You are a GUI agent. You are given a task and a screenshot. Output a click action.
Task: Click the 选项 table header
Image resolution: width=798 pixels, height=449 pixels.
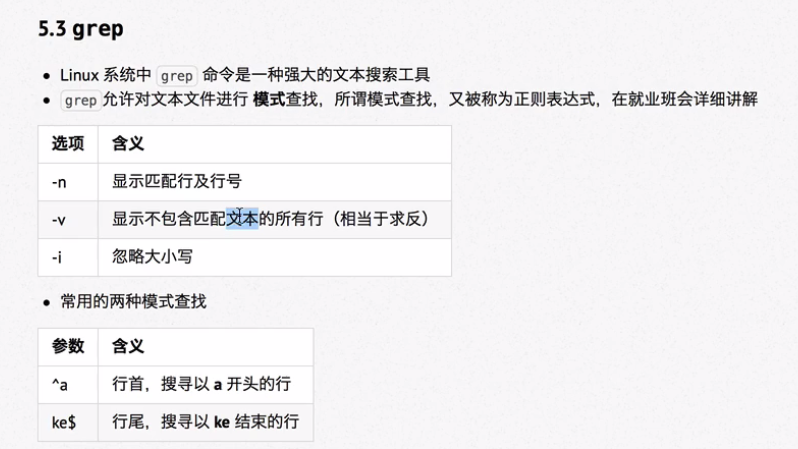point(68,144)
